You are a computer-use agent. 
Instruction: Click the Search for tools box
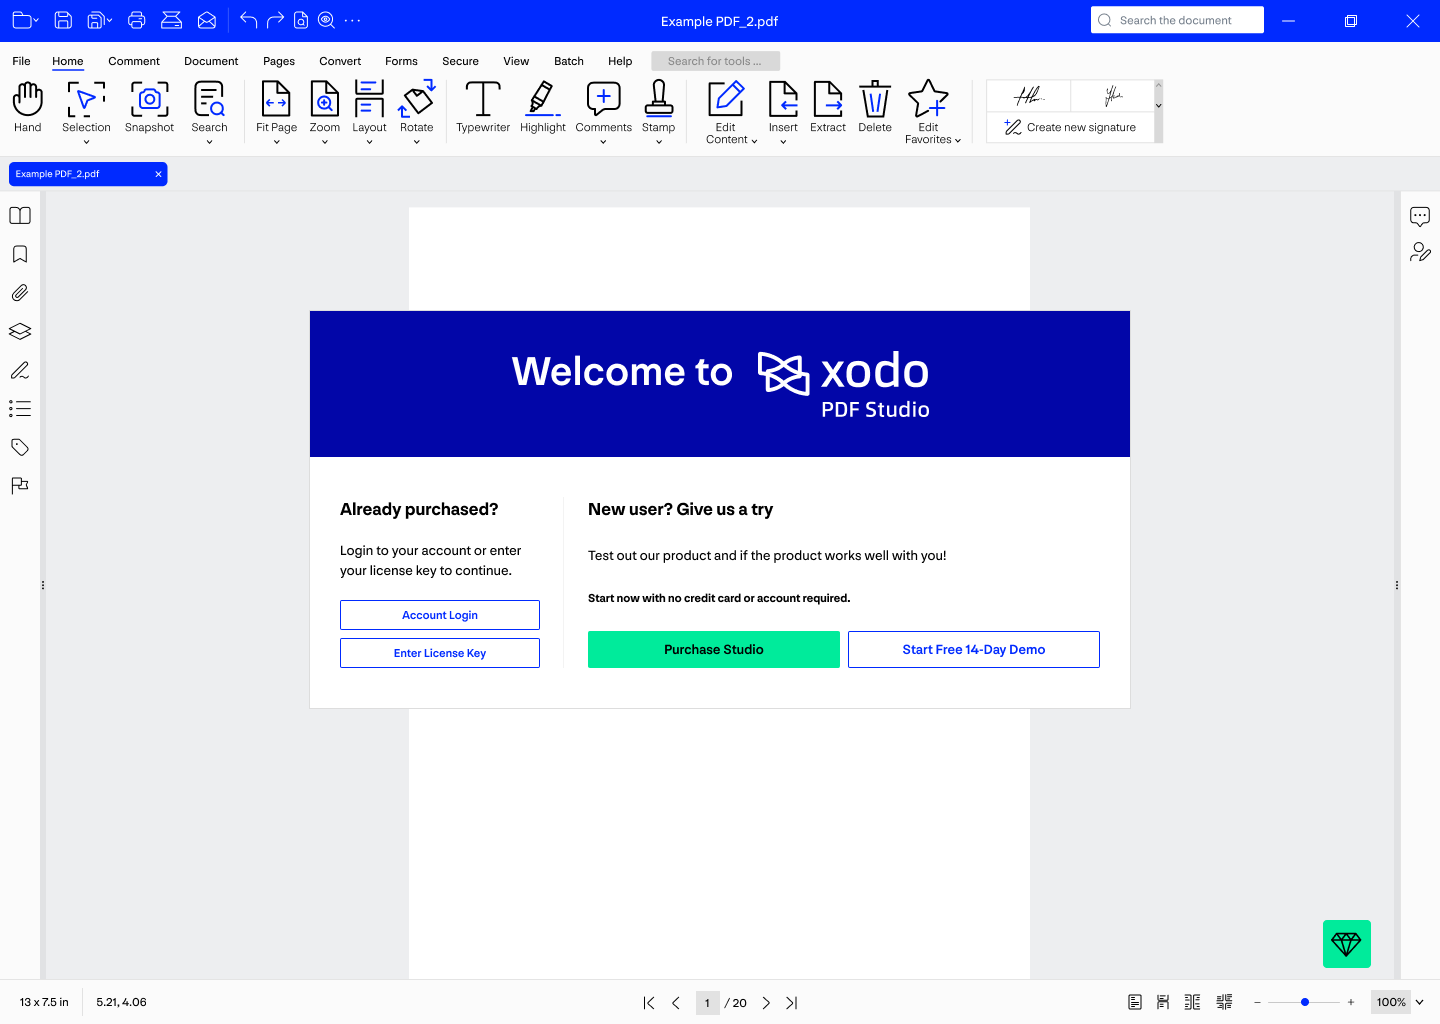(x=715, y=61)
